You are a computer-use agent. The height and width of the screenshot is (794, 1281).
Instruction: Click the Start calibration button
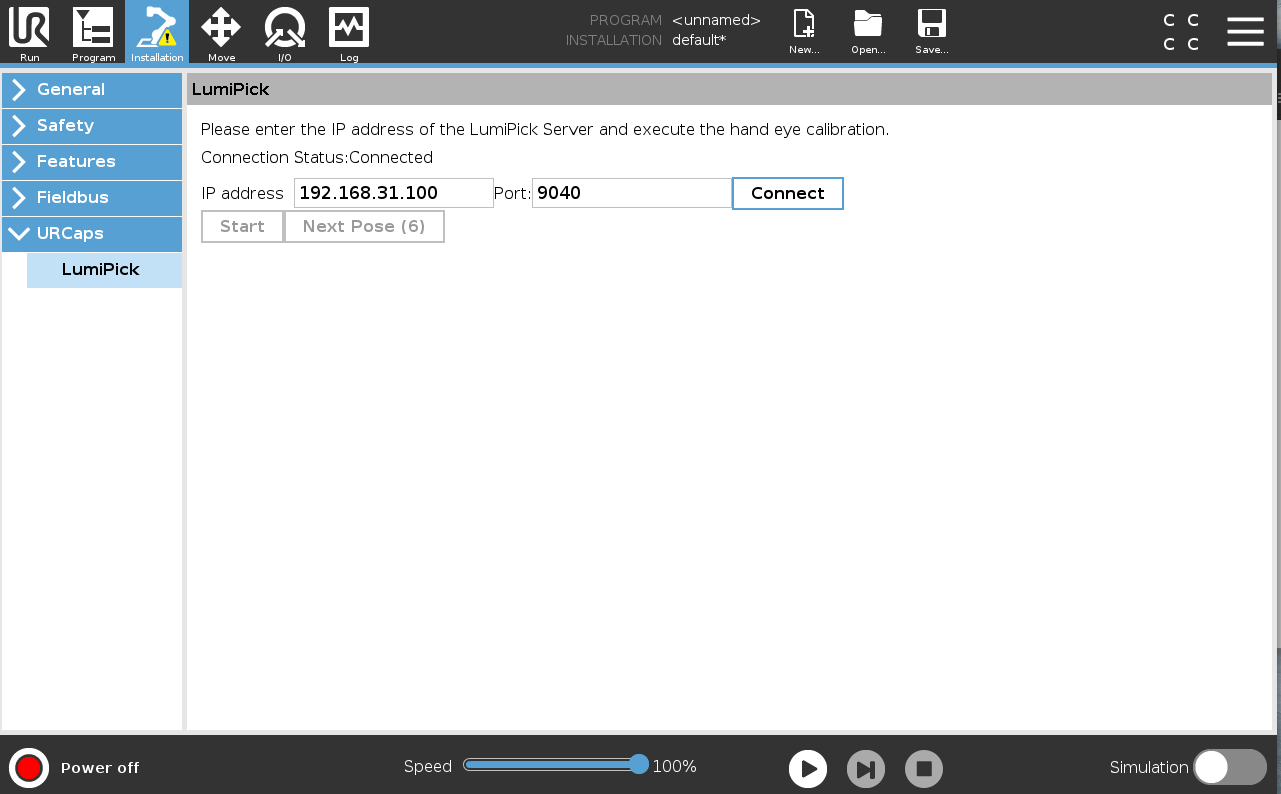(x=242, y=226)
